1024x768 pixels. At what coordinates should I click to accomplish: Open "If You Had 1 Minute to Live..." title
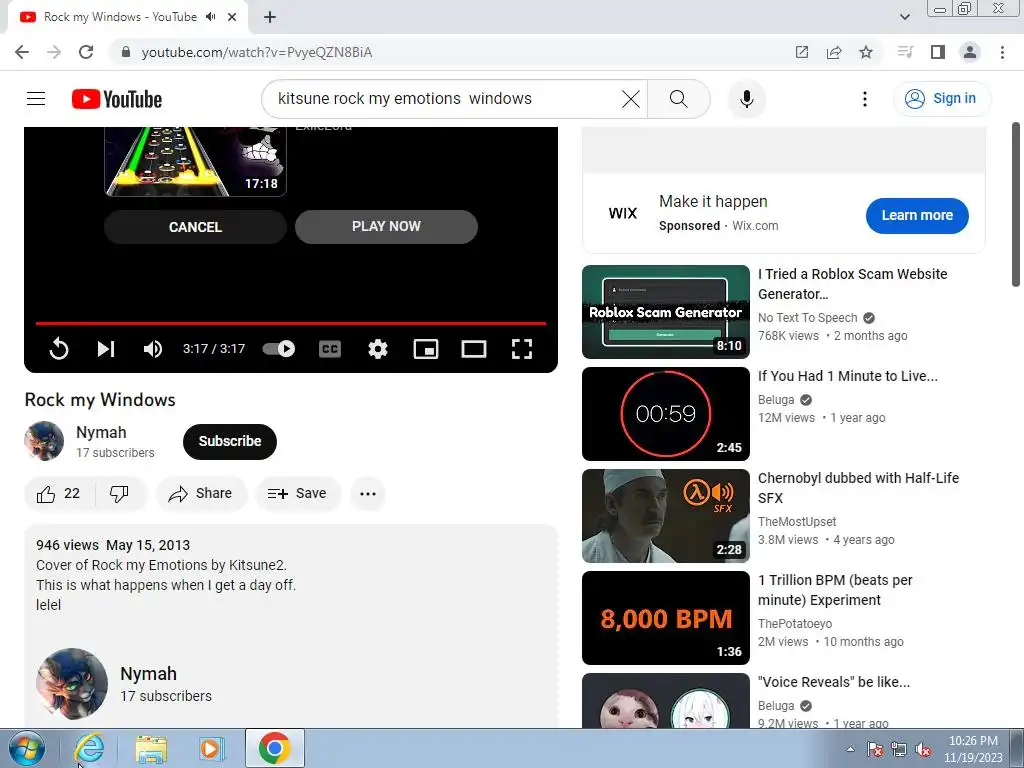pyautogui.click(x=848, y=376)
